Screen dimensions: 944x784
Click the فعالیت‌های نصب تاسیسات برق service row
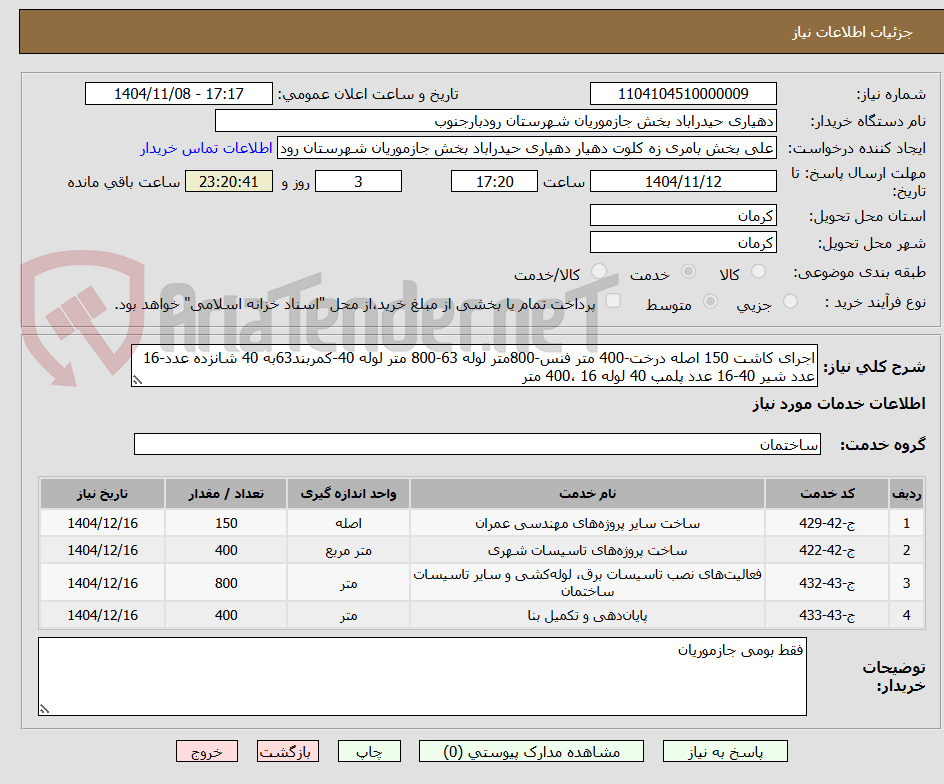click(x=482, y=583)
